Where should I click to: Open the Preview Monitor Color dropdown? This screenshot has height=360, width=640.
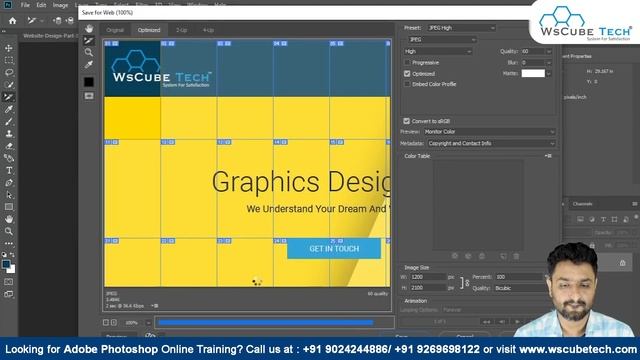[x=489, y=132]
